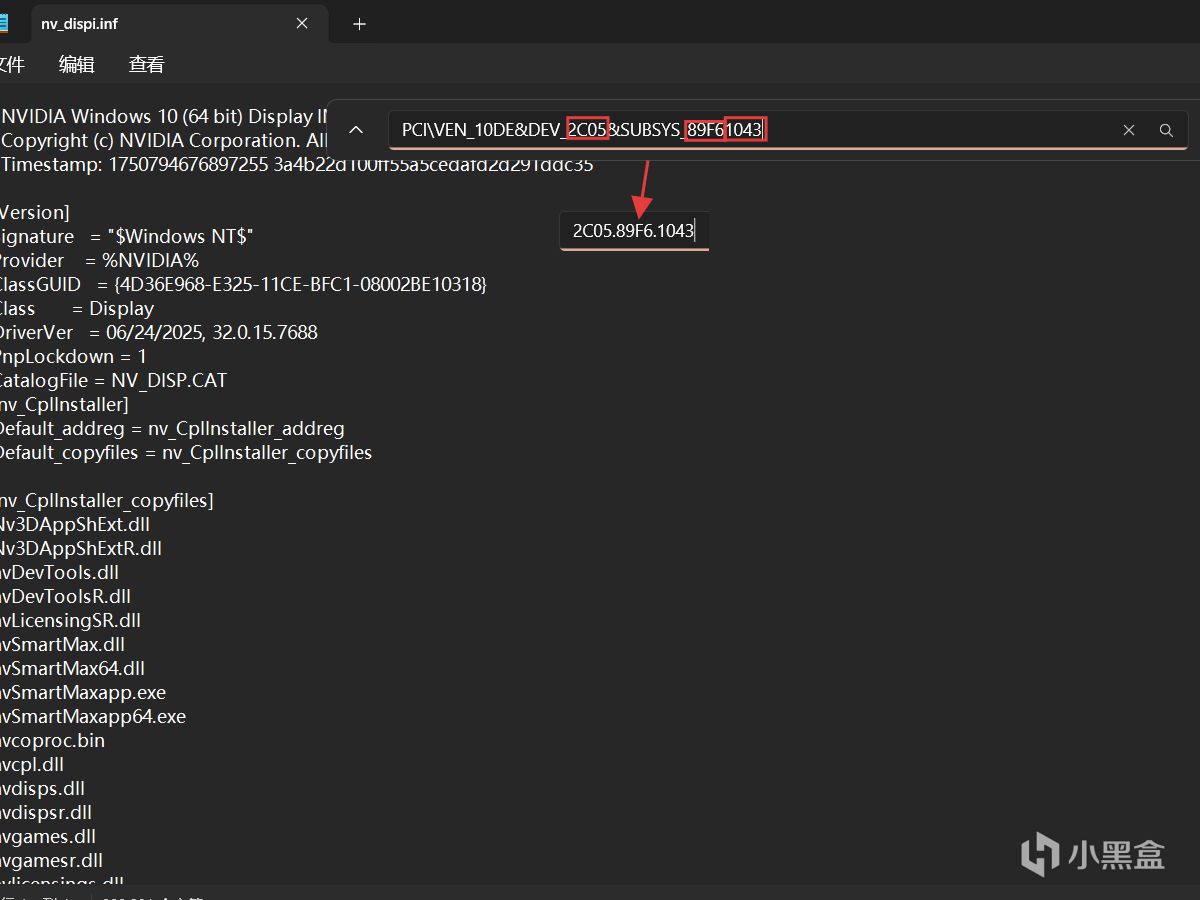This screenshot has height=900, width=1200.
Task: Click the nvSmartMax.dll line
Action: [x=62, y=644]
